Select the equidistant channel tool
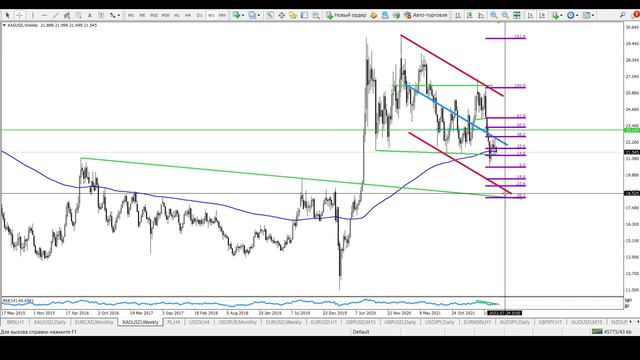 click(x=67, y=15)
